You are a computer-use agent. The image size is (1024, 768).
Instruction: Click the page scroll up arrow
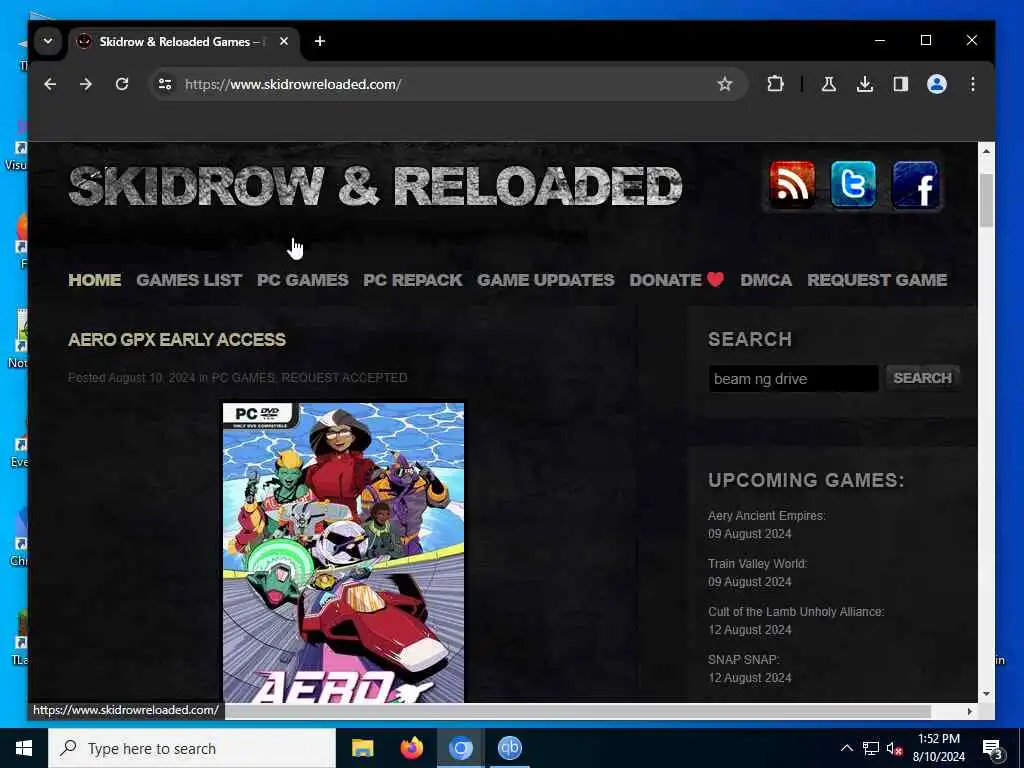pyautogui.click(x=986, y=151)
